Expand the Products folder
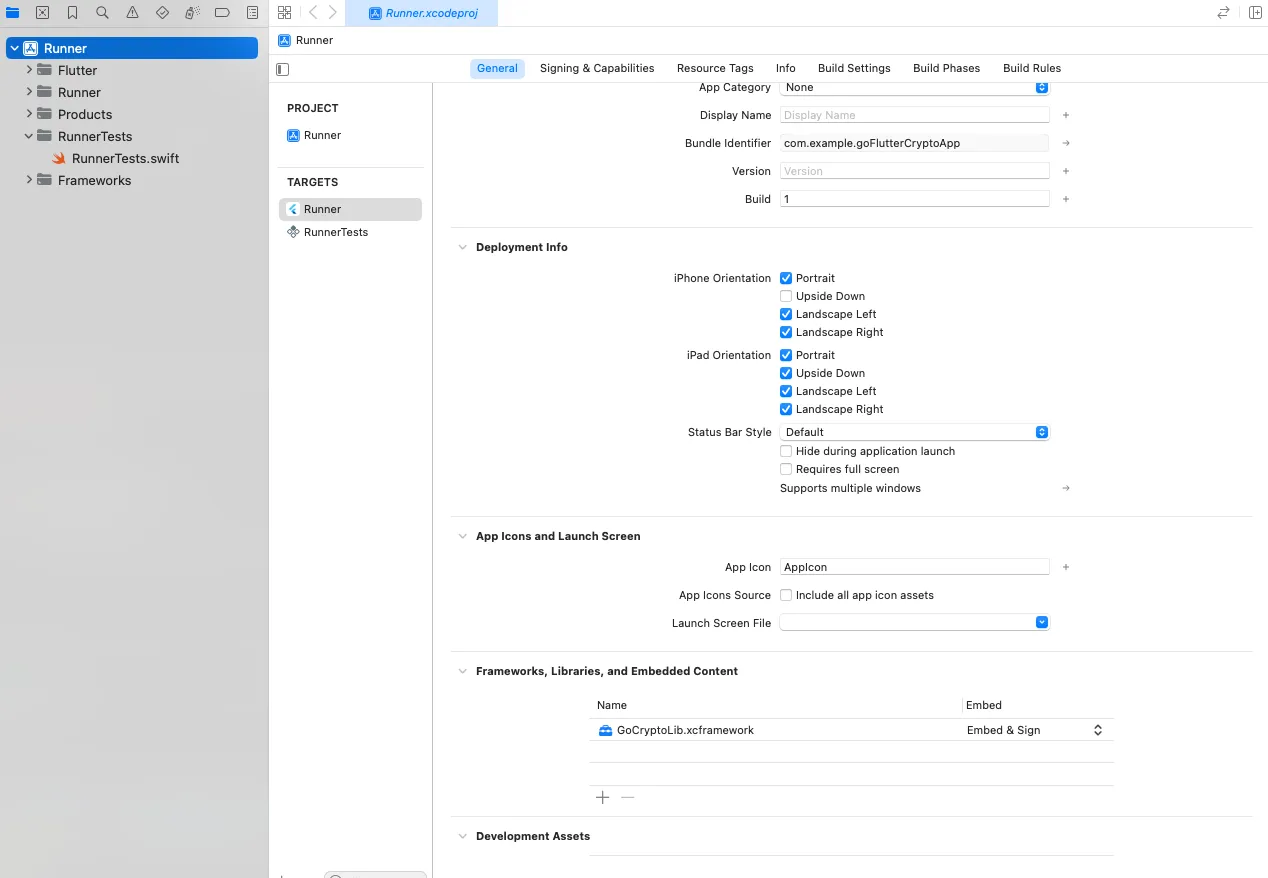 (29, 114)
